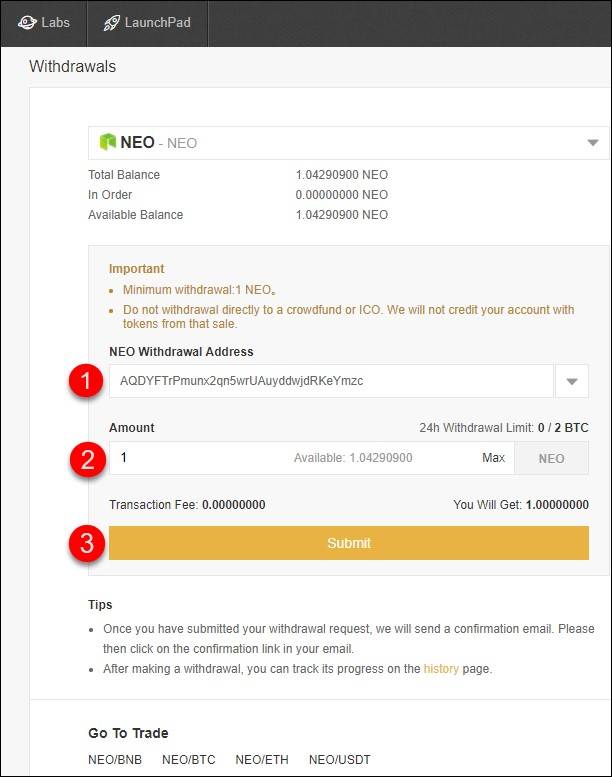
Task: Expand the NEO coin selector dropdown
Action: (593, 143)
